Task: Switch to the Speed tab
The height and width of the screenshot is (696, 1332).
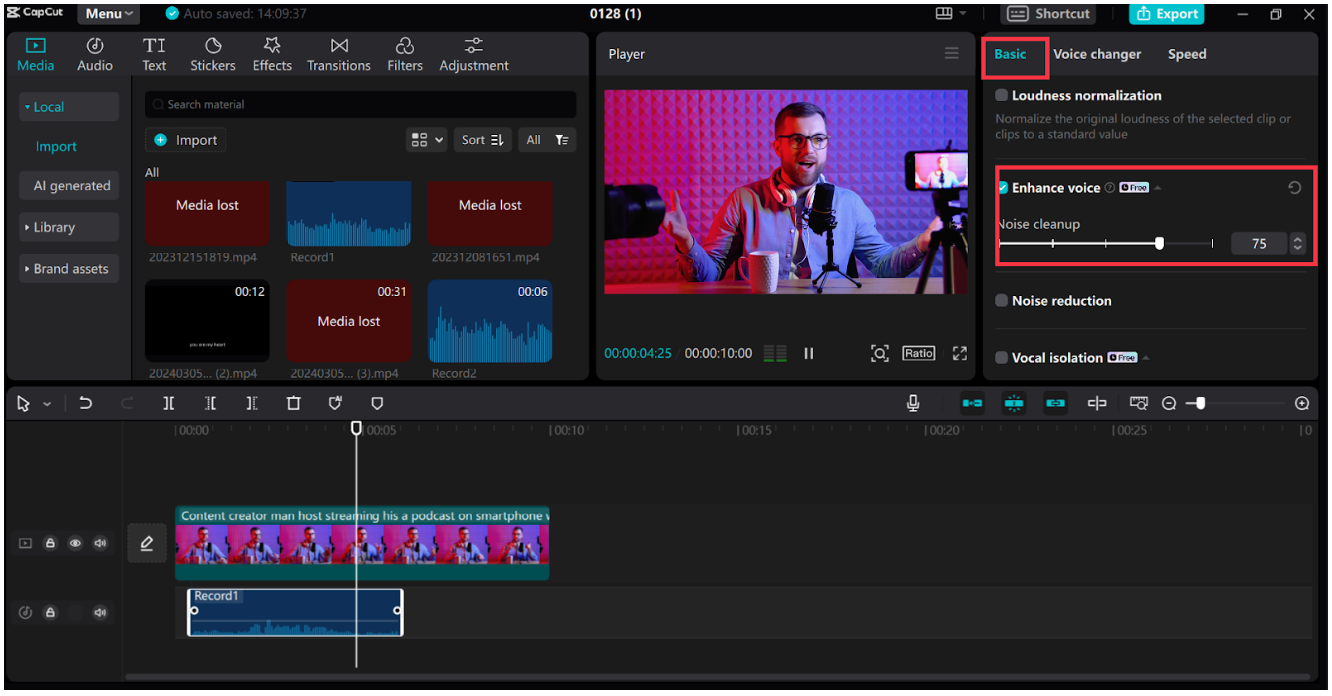Action: click(x=1187, y=54)
